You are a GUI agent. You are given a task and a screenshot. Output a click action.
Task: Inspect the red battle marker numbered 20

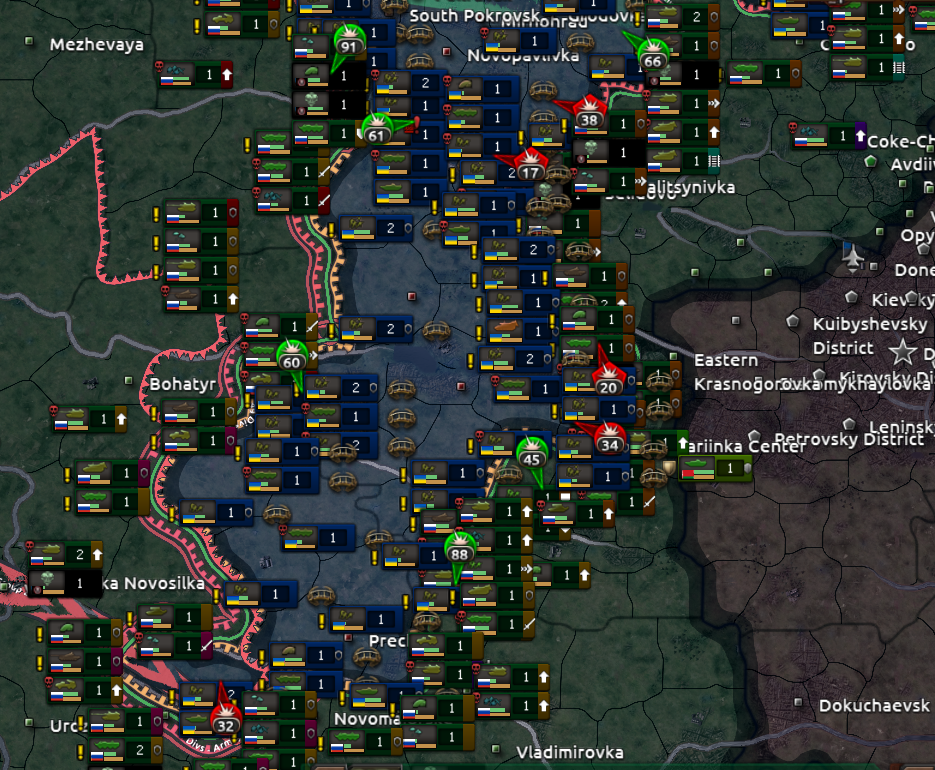click(x=608, y=384)
